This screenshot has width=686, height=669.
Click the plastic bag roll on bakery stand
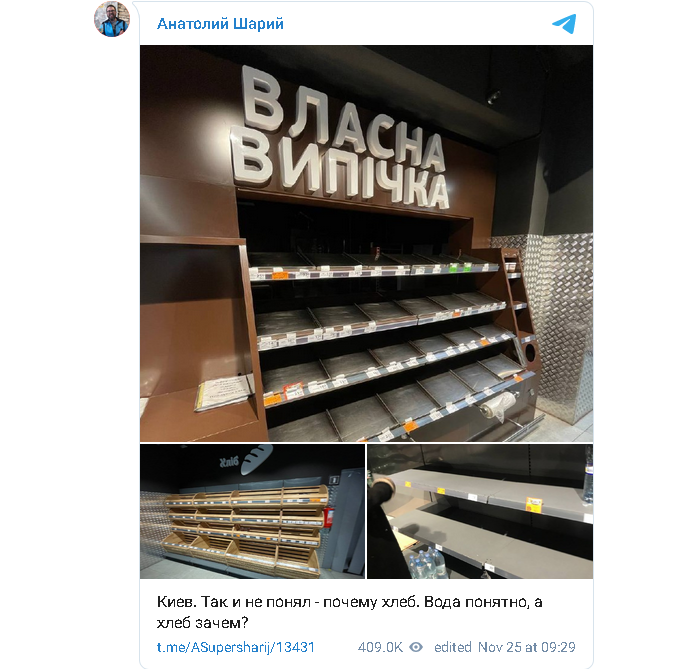[499, 406]
